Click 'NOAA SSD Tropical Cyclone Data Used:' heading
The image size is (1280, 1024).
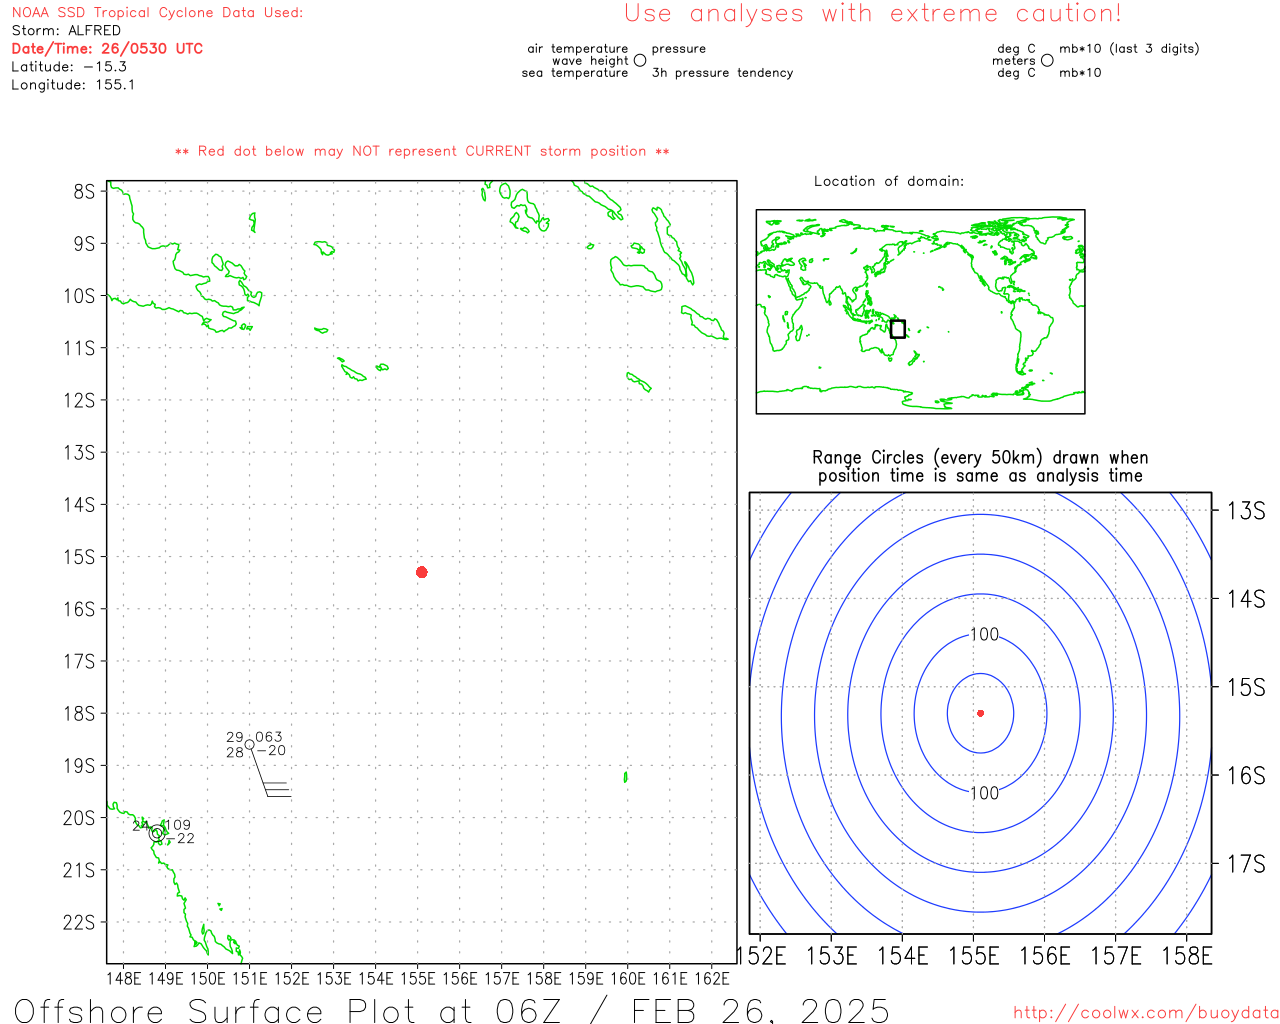click(x=157, y=13)
